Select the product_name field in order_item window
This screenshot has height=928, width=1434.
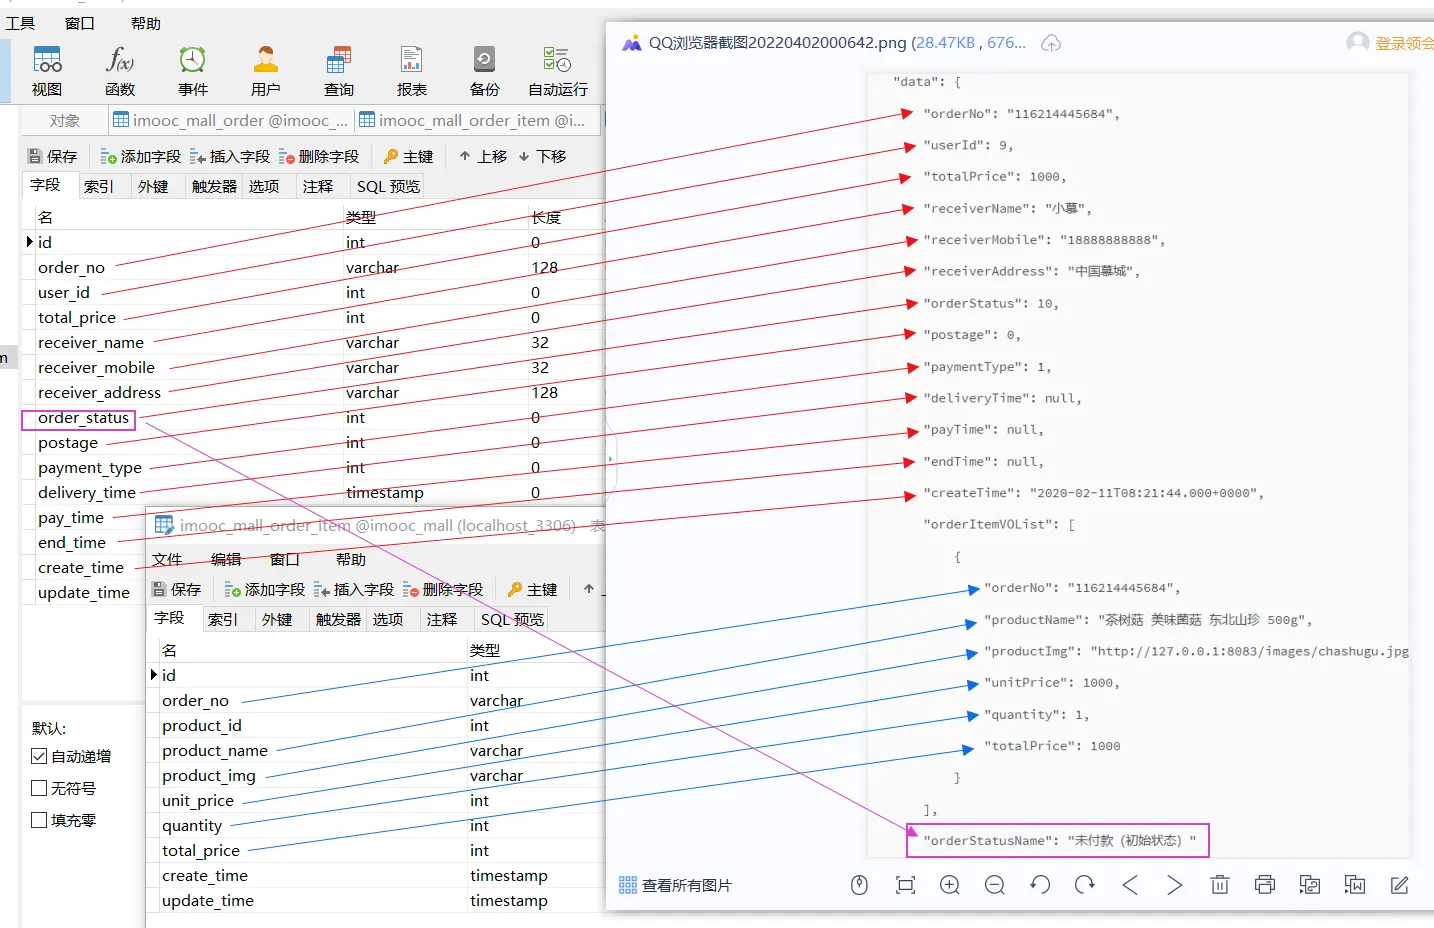point(215,750)
